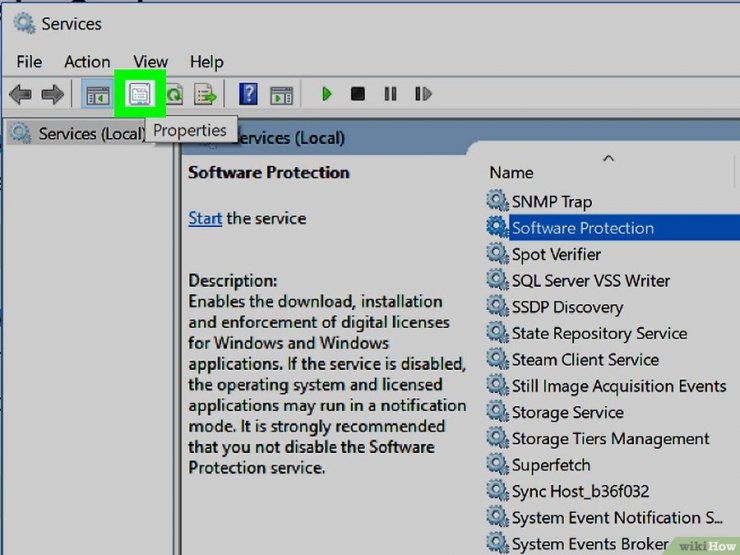Click the Forward arrow toolbar button
740x555 pixels.
coord(52,94)
